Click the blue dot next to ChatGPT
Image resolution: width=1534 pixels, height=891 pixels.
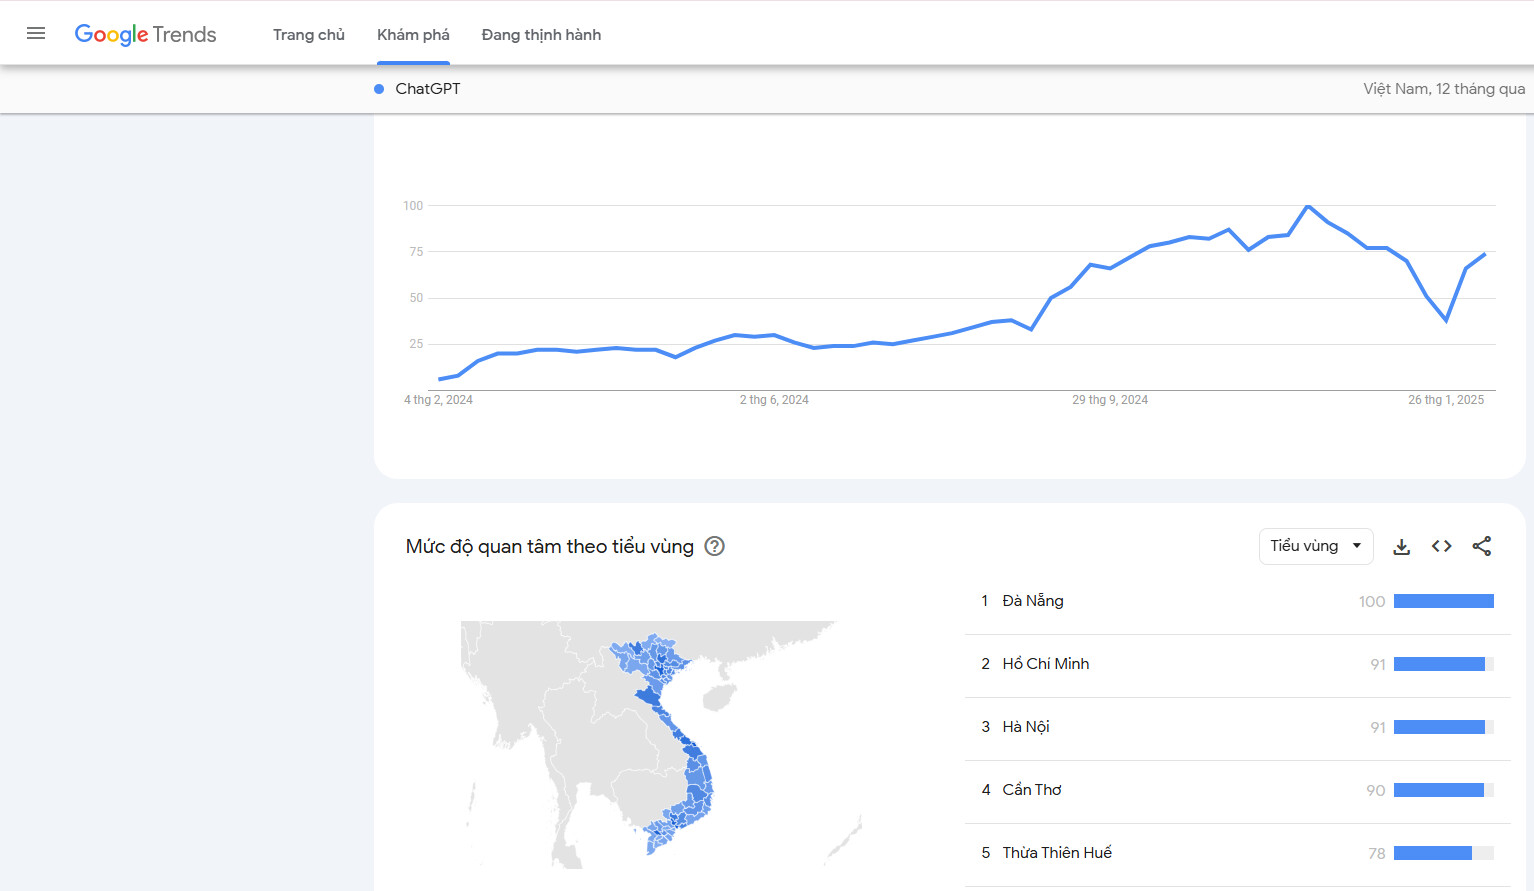tap(379, 89)
